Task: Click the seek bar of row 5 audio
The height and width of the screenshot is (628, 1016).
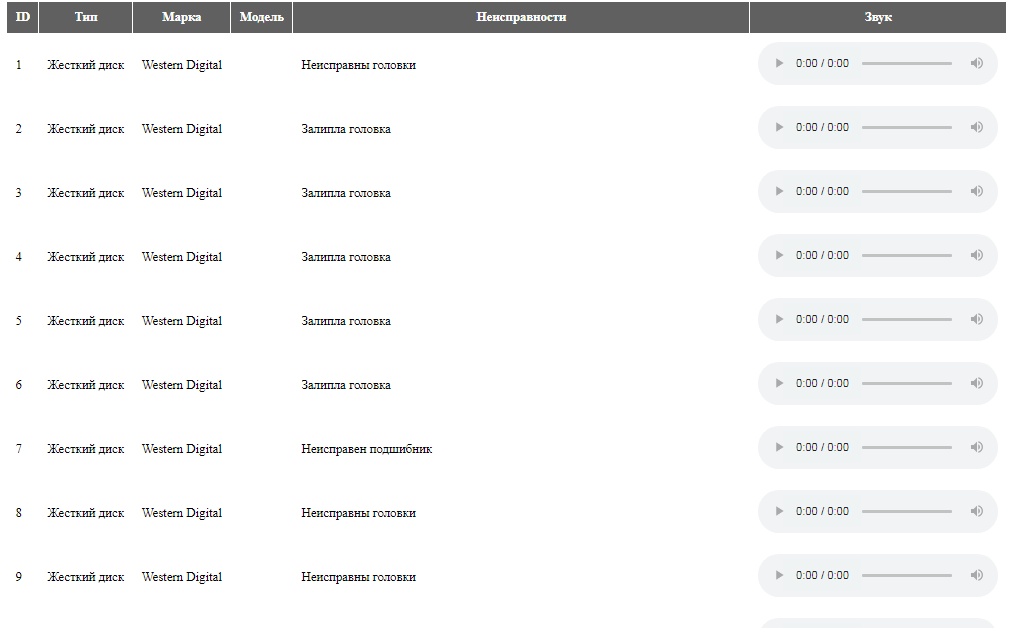Action: (x=906, y=320)
